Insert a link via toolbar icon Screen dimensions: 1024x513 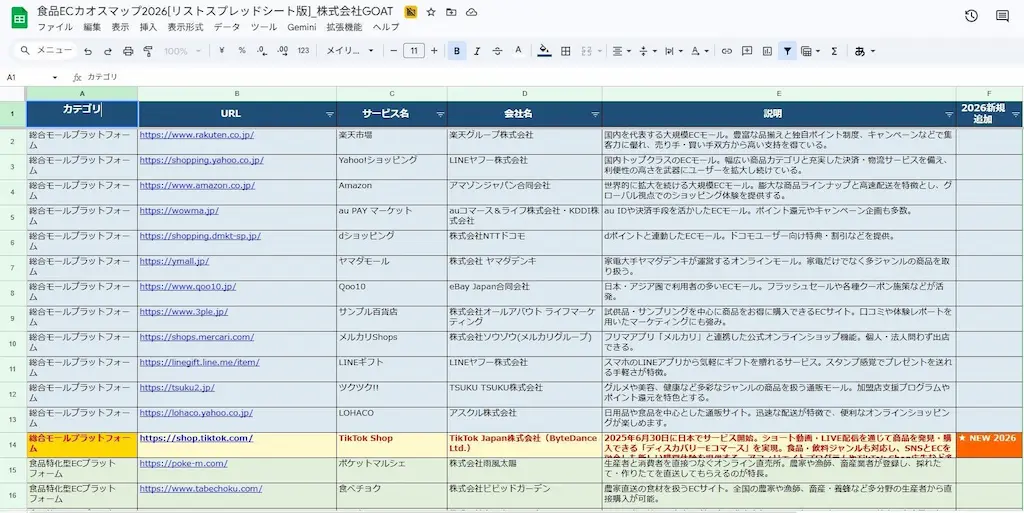pyautogui.click(x=726, y=51)
